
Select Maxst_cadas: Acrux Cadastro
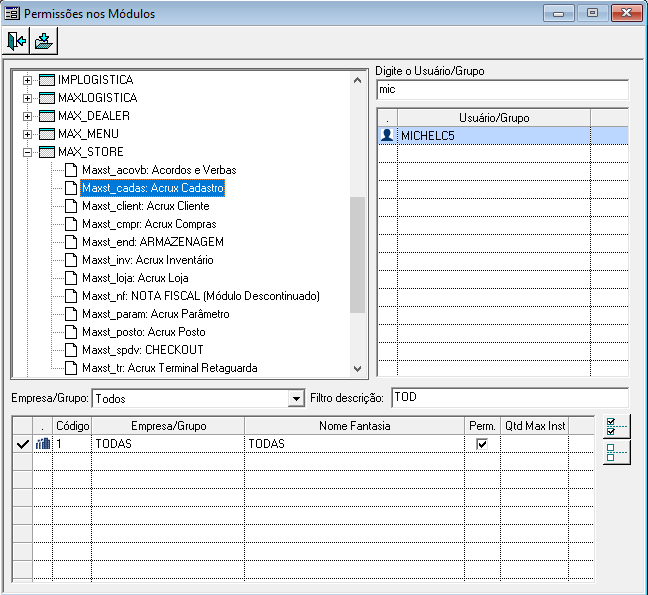pyautogui.click(x=152, y=188)
